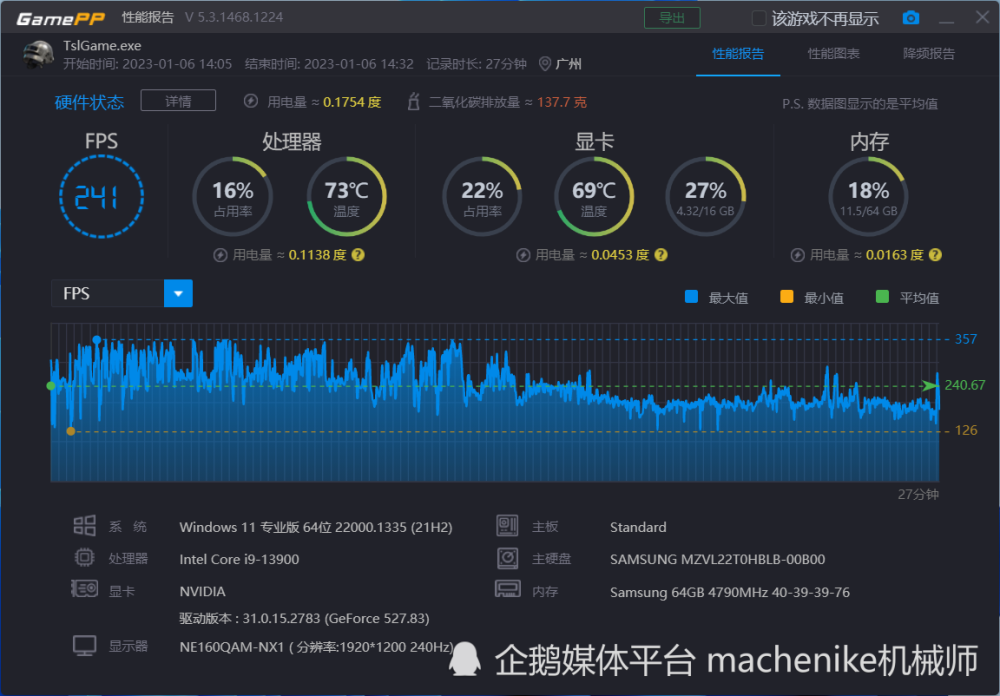Click the TslGame.exe process name
Image resolution: width=1000 pixels, height=696 pixels.
pos(102,46)
